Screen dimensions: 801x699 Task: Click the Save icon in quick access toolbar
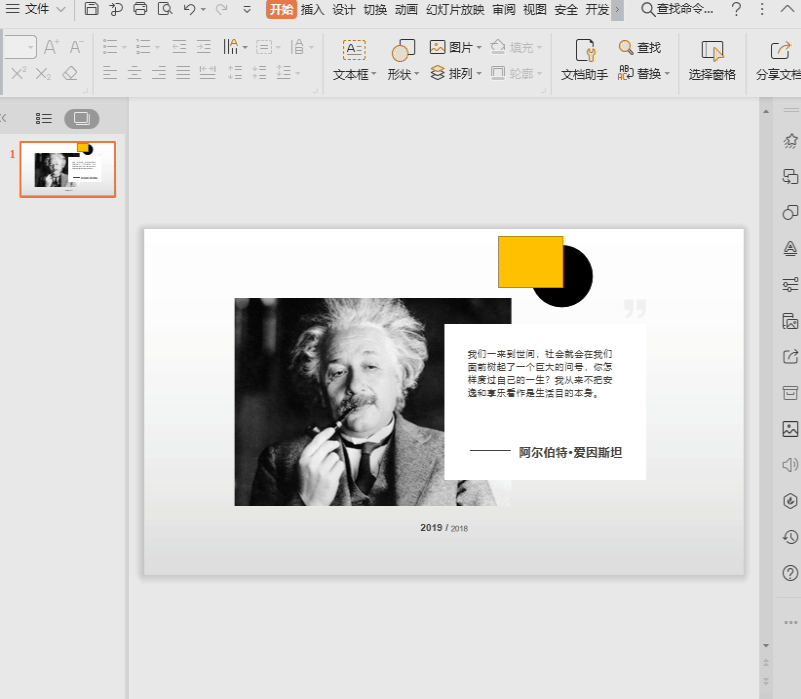pos(91,9)
